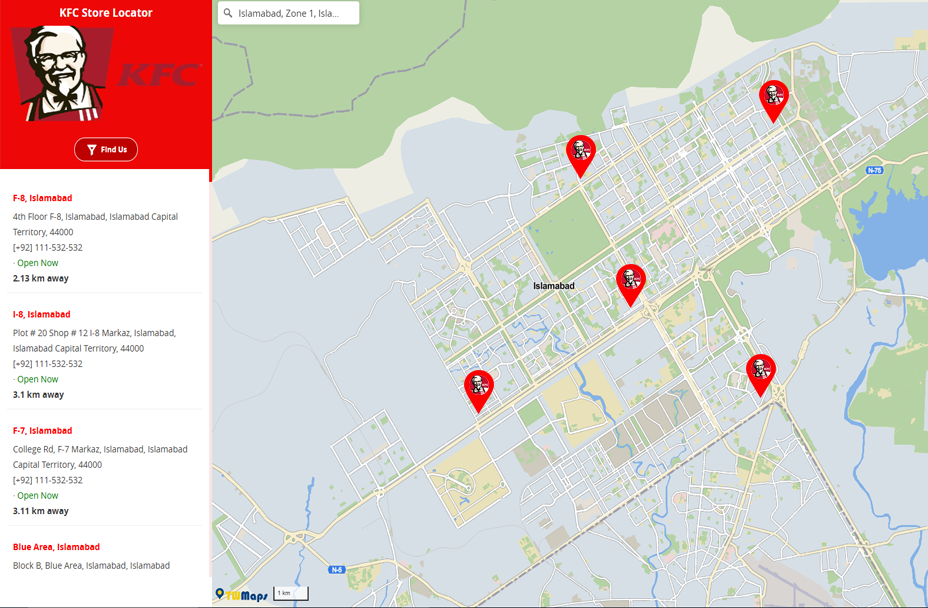
Task: Select the KFC pin beside the Islamabad label
Action: (630, 282)
